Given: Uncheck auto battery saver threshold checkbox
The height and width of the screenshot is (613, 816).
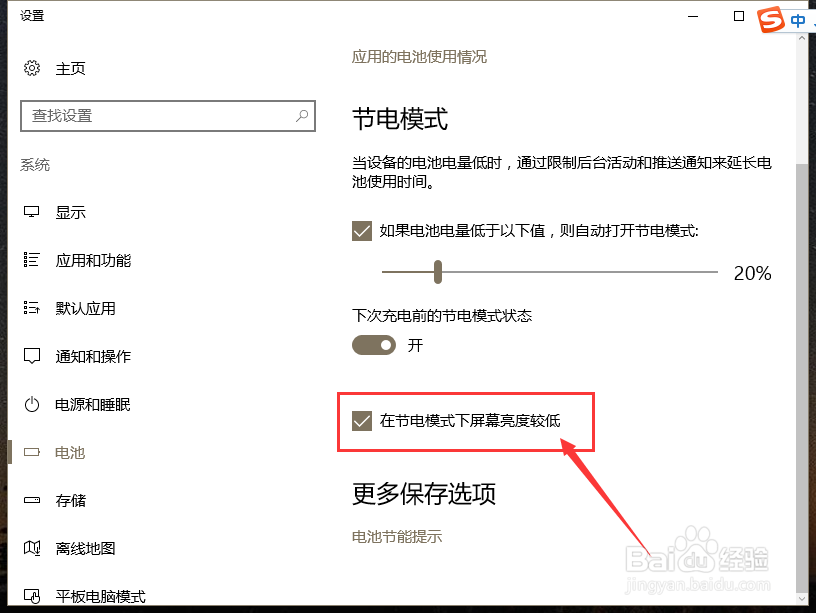Looking at the screenshot, I should point(362,231).
